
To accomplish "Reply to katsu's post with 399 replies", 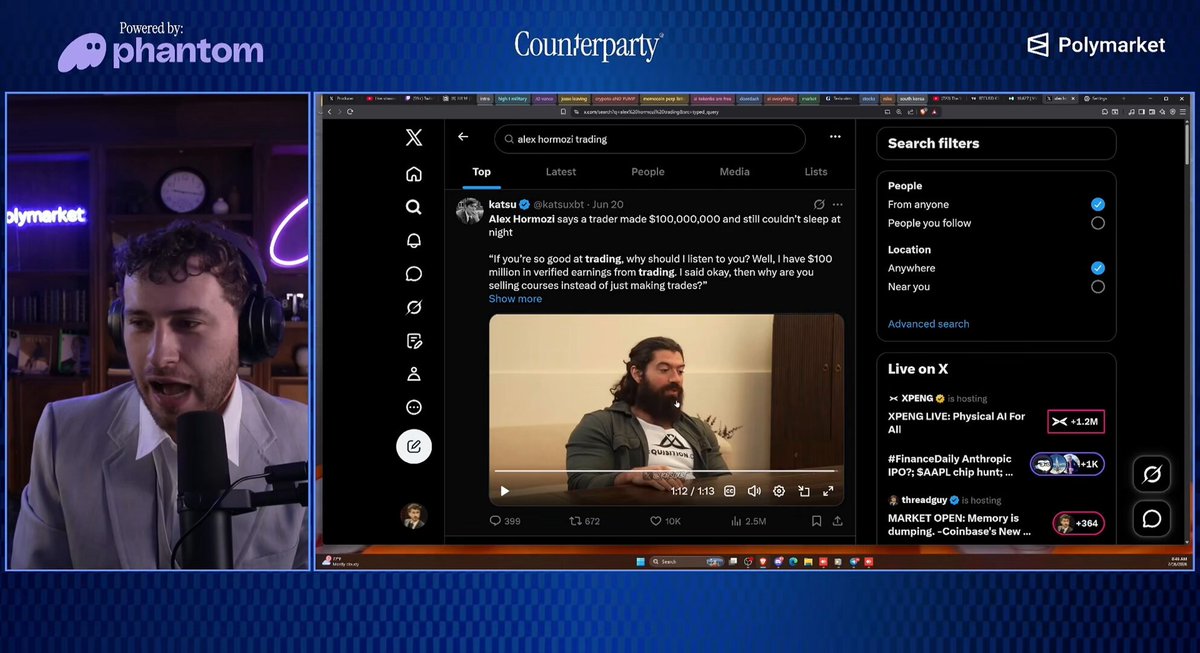I will (x=505, y=521).
